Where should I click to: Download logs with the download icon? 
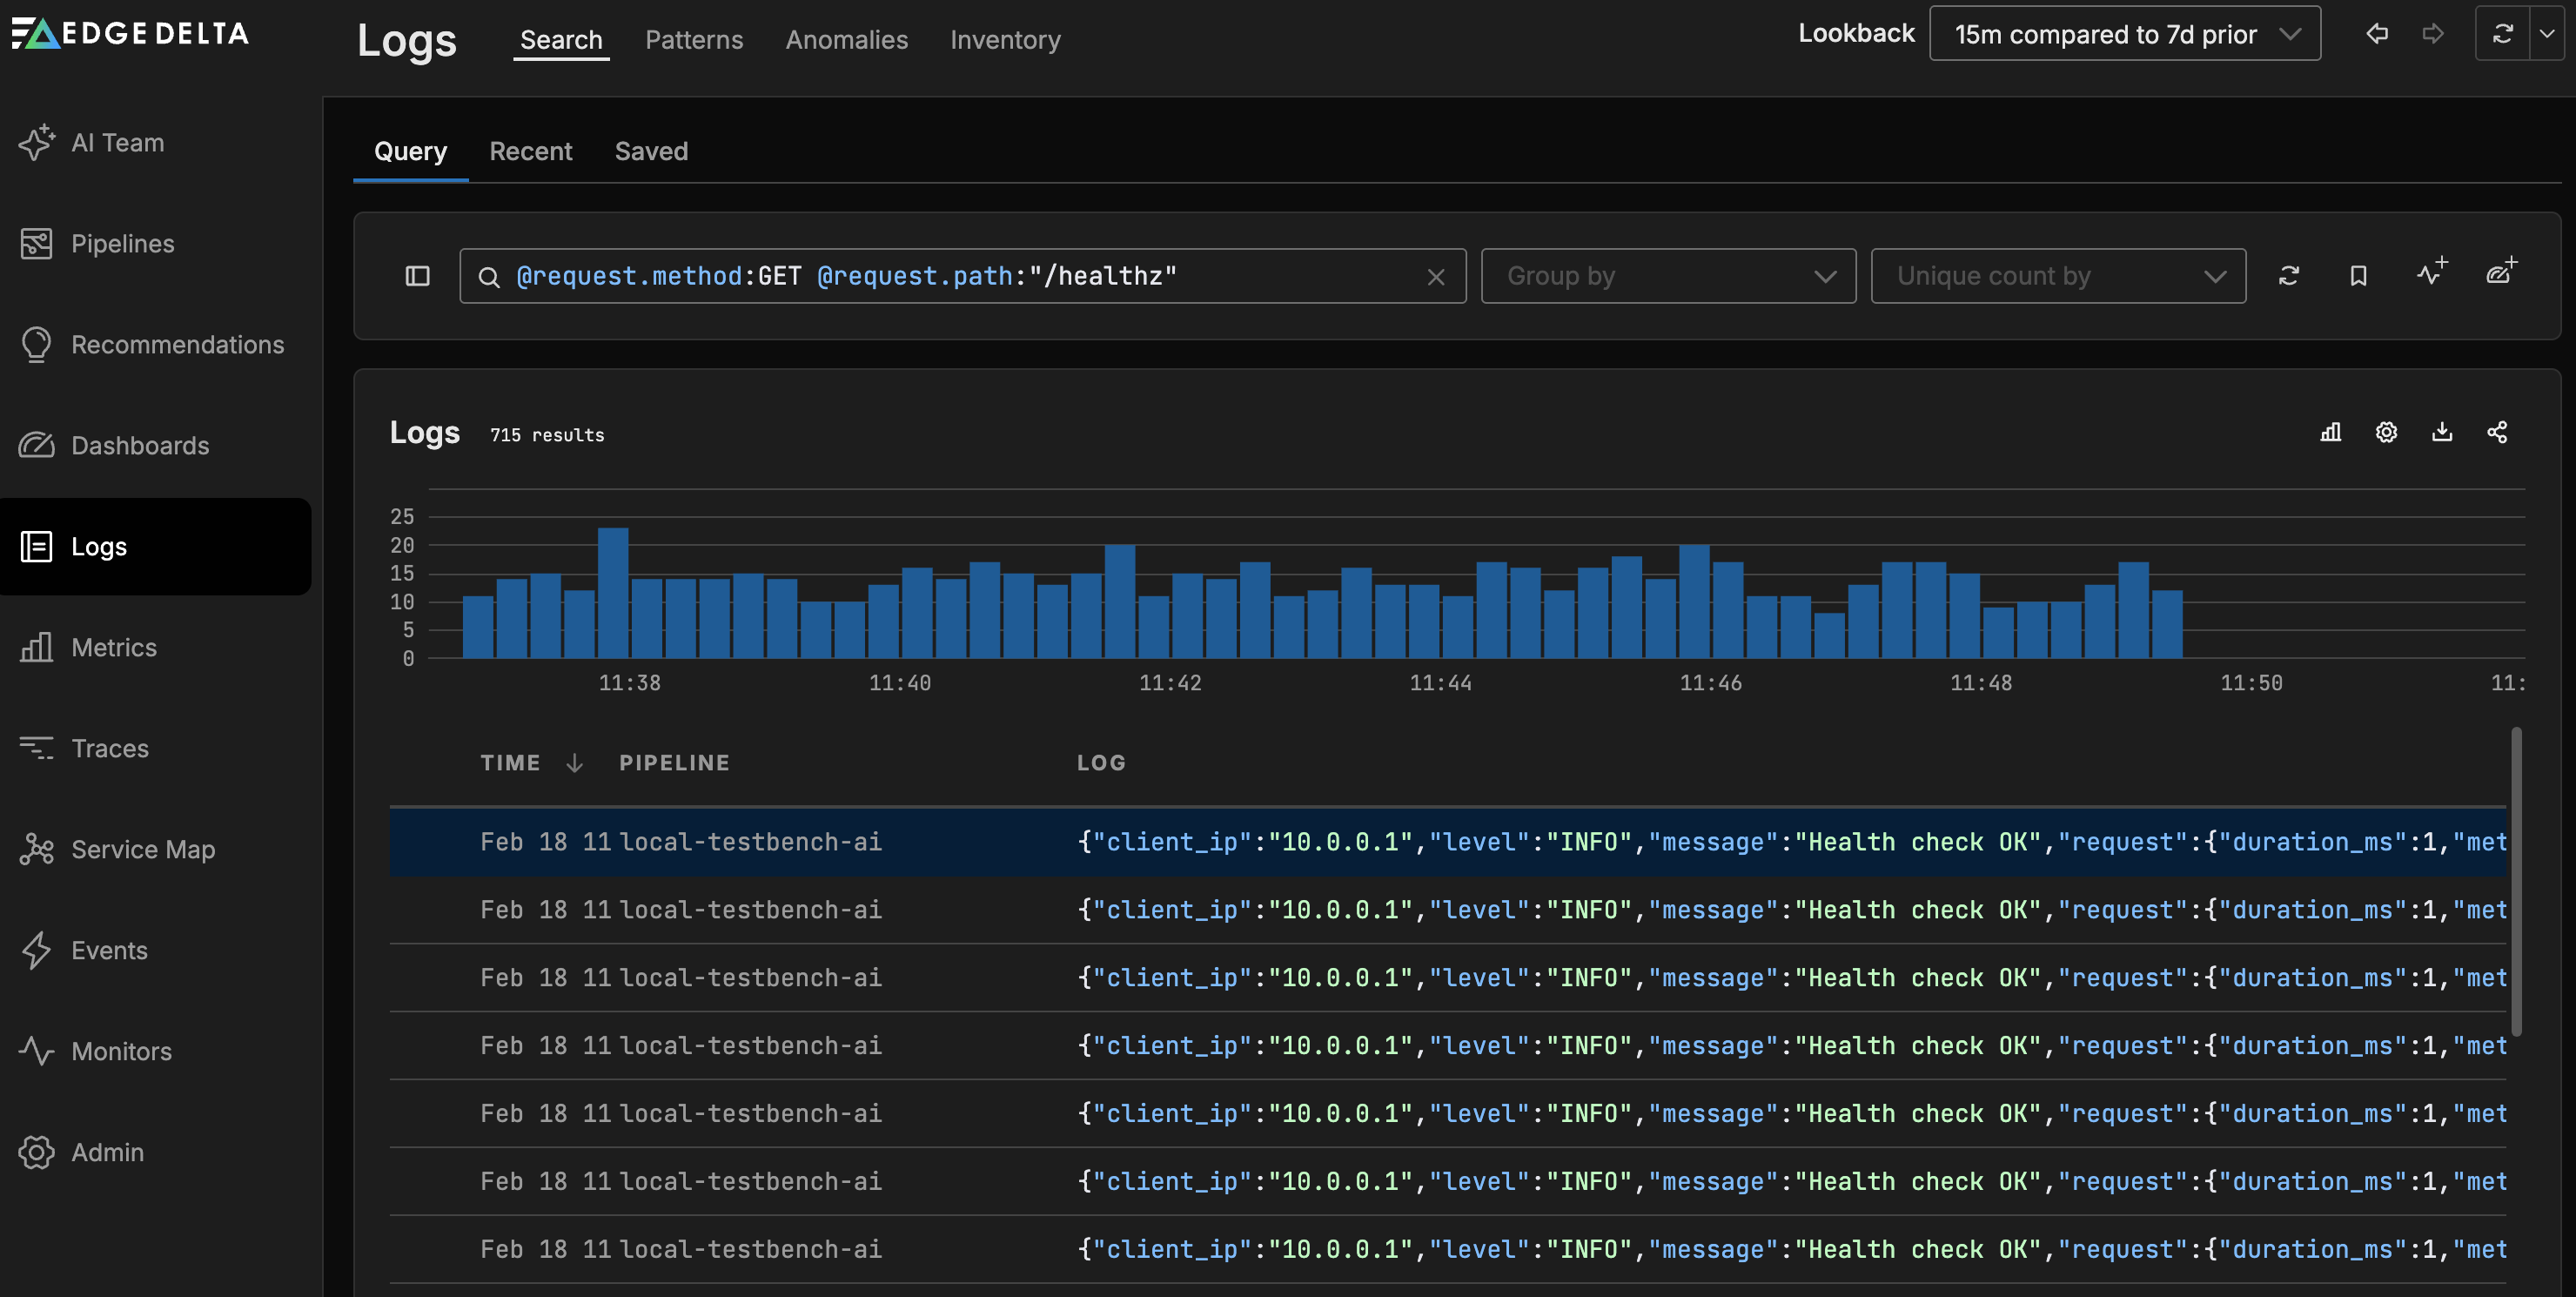2441,432
